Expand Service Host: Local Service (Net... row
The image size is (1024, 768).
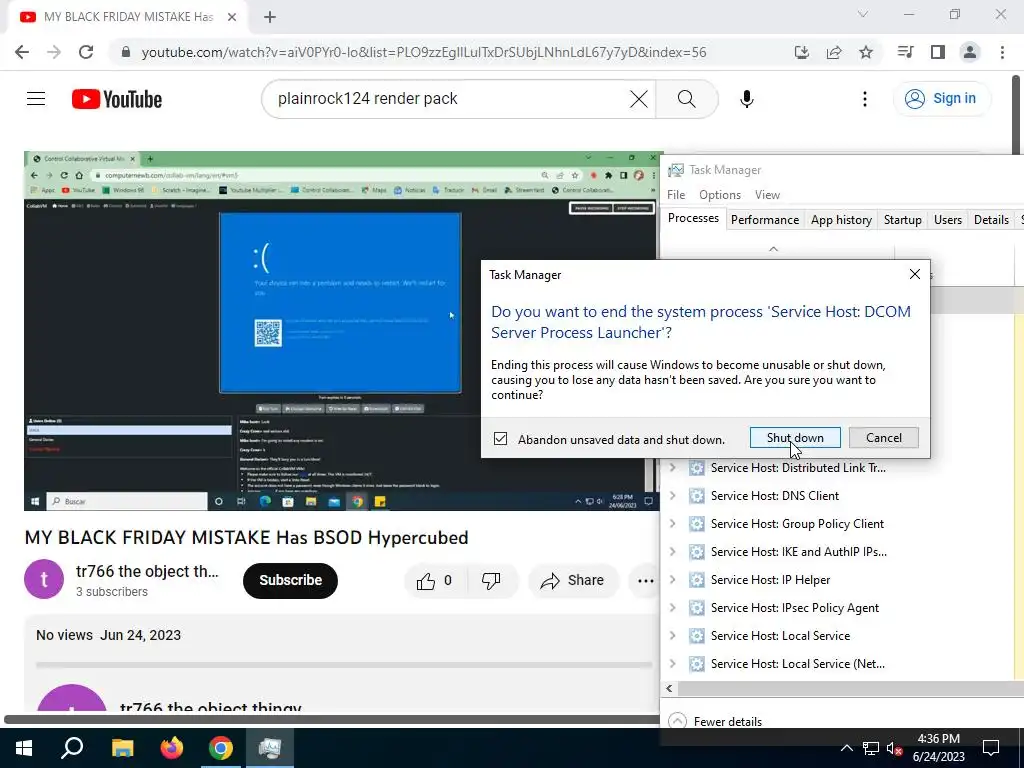click(672, 664)
